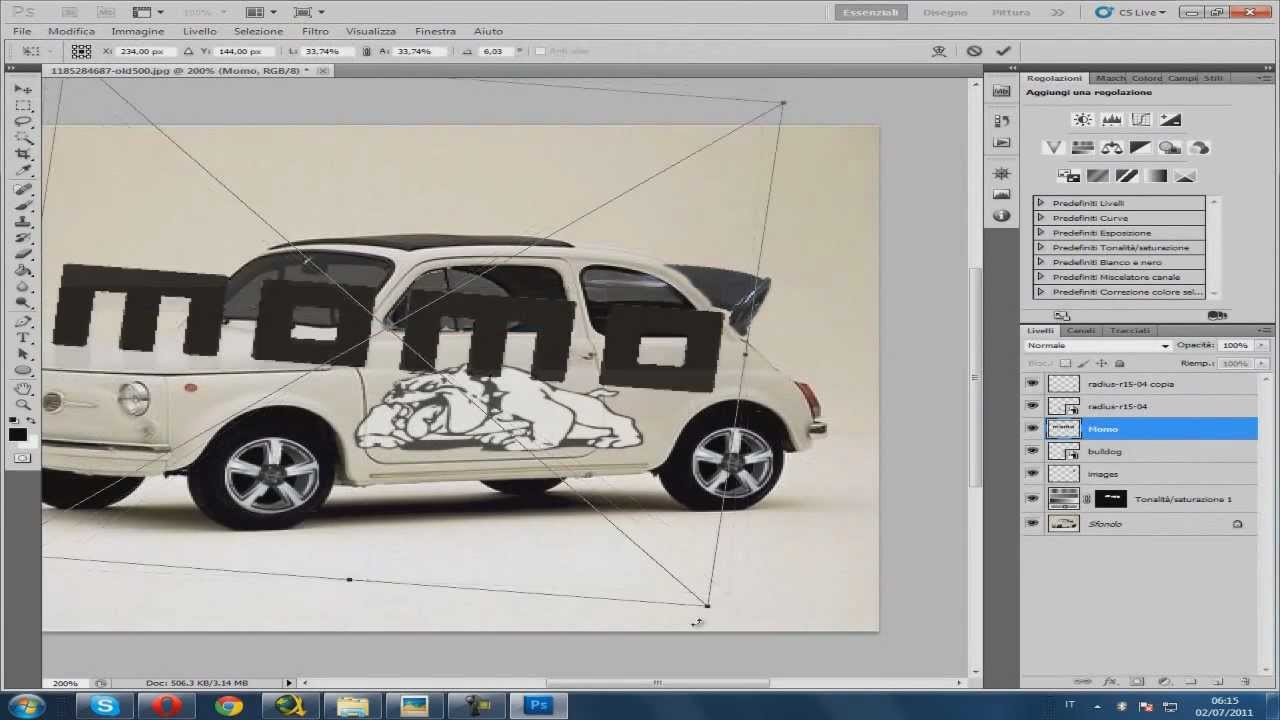Image resolution: width=1280 pixels, height=720 pixels.
Task: Select the Paint Bucket tool
Action: pos(22,270)
